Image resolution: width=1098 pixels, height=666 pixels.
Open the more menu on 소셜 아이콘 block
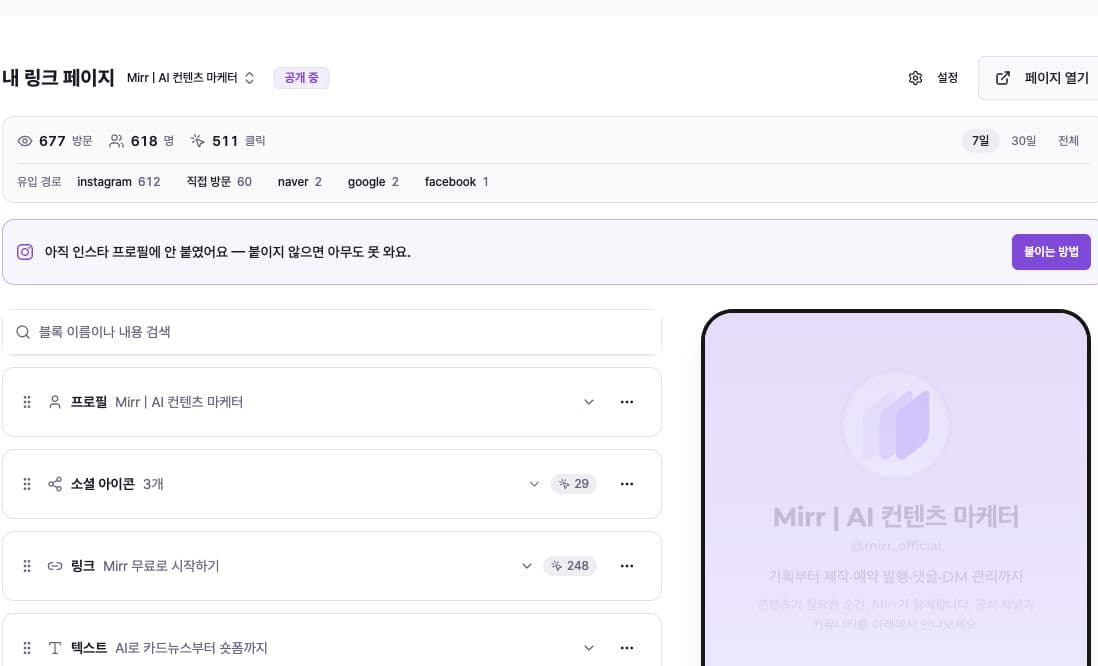click(x=627, y=484)
